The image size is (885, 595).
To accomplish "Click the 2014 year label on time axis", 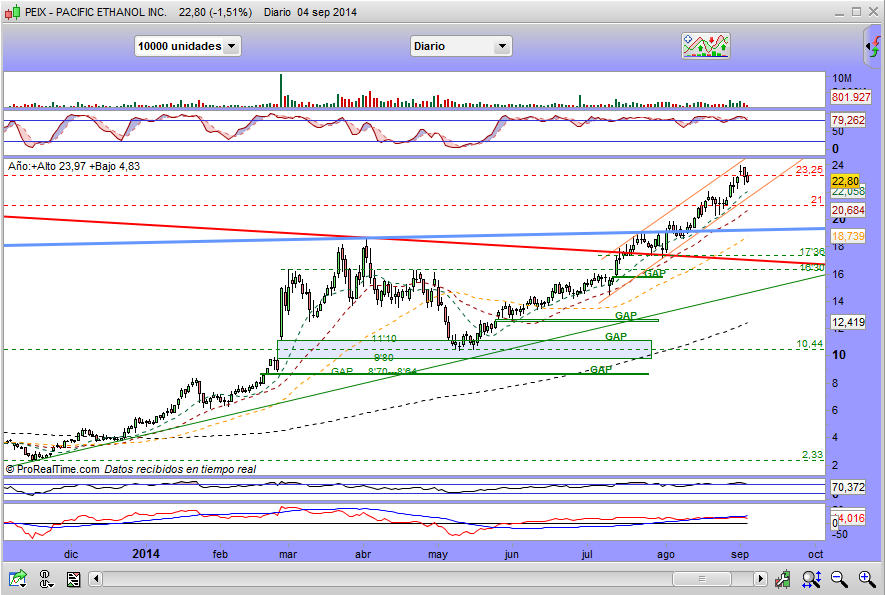I will click(146, 554).
